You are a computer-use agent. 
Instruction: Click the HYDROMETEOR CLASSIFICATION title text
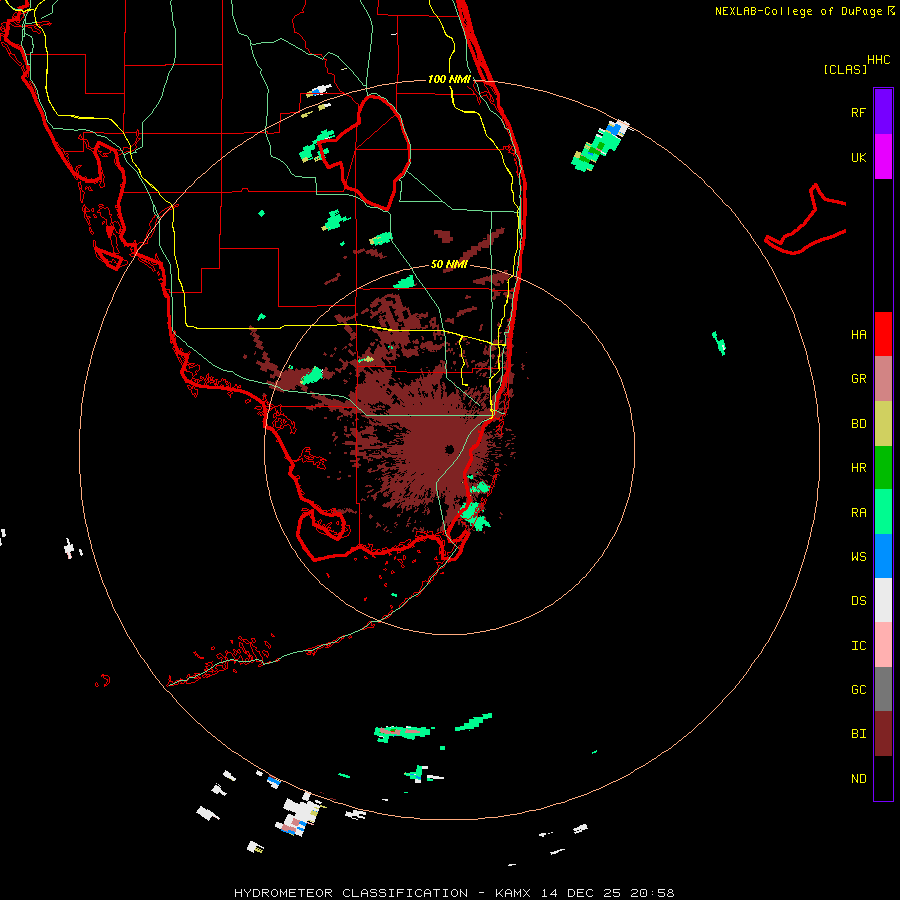pos(351,893)
